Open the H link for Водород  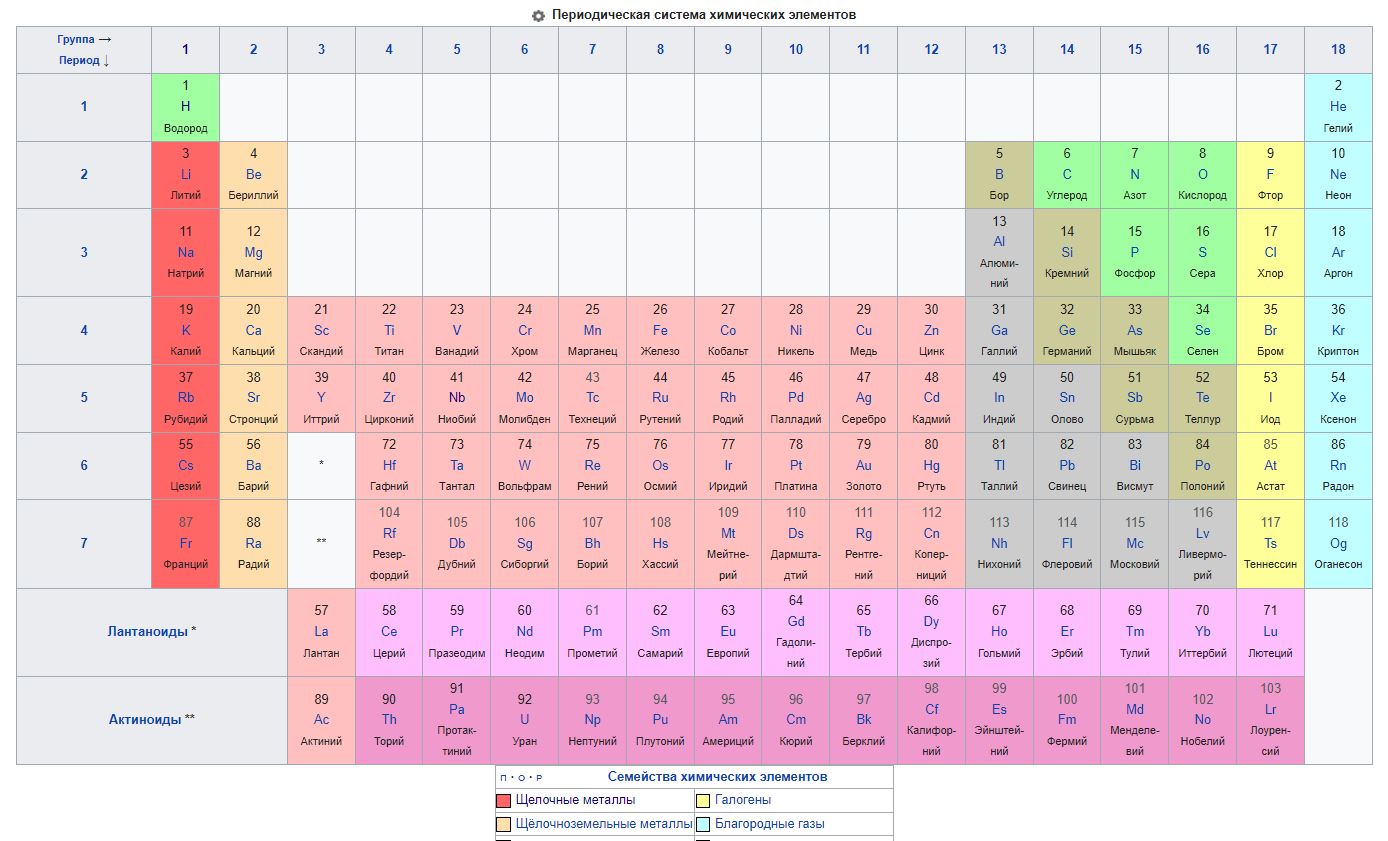pyautogui.click(x=185, y=106)
